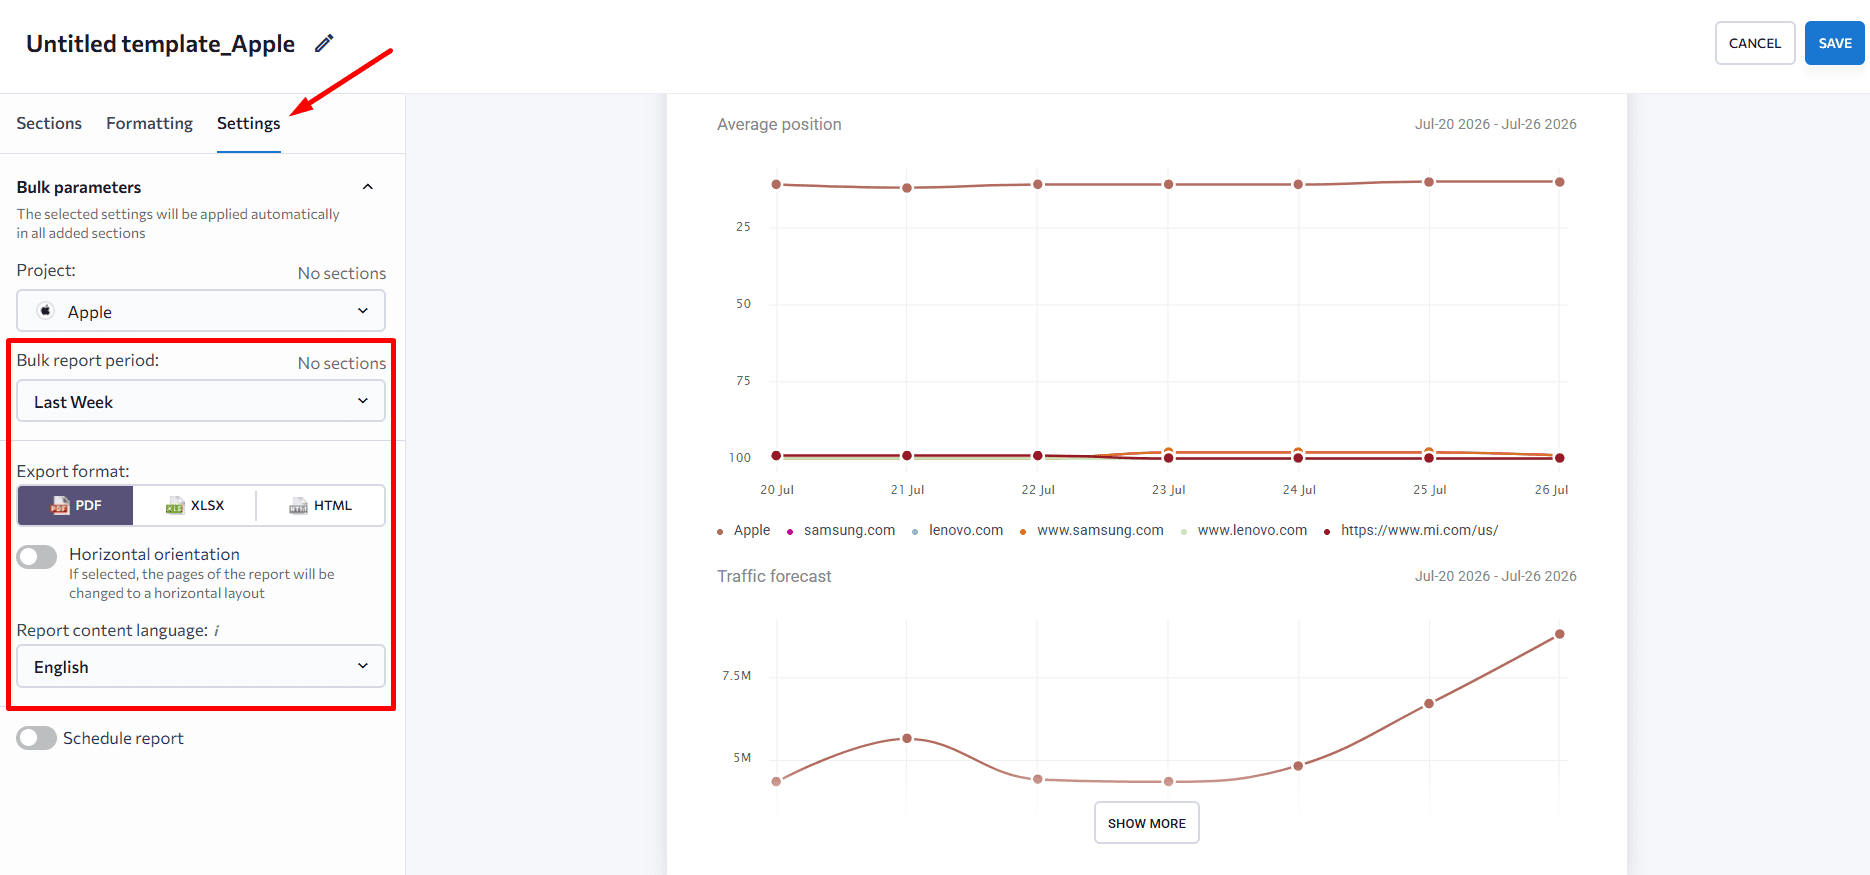Click the SHOW MORE button
The width and height of the screenshot is (1870, 875).
(x=1147, y=823)
